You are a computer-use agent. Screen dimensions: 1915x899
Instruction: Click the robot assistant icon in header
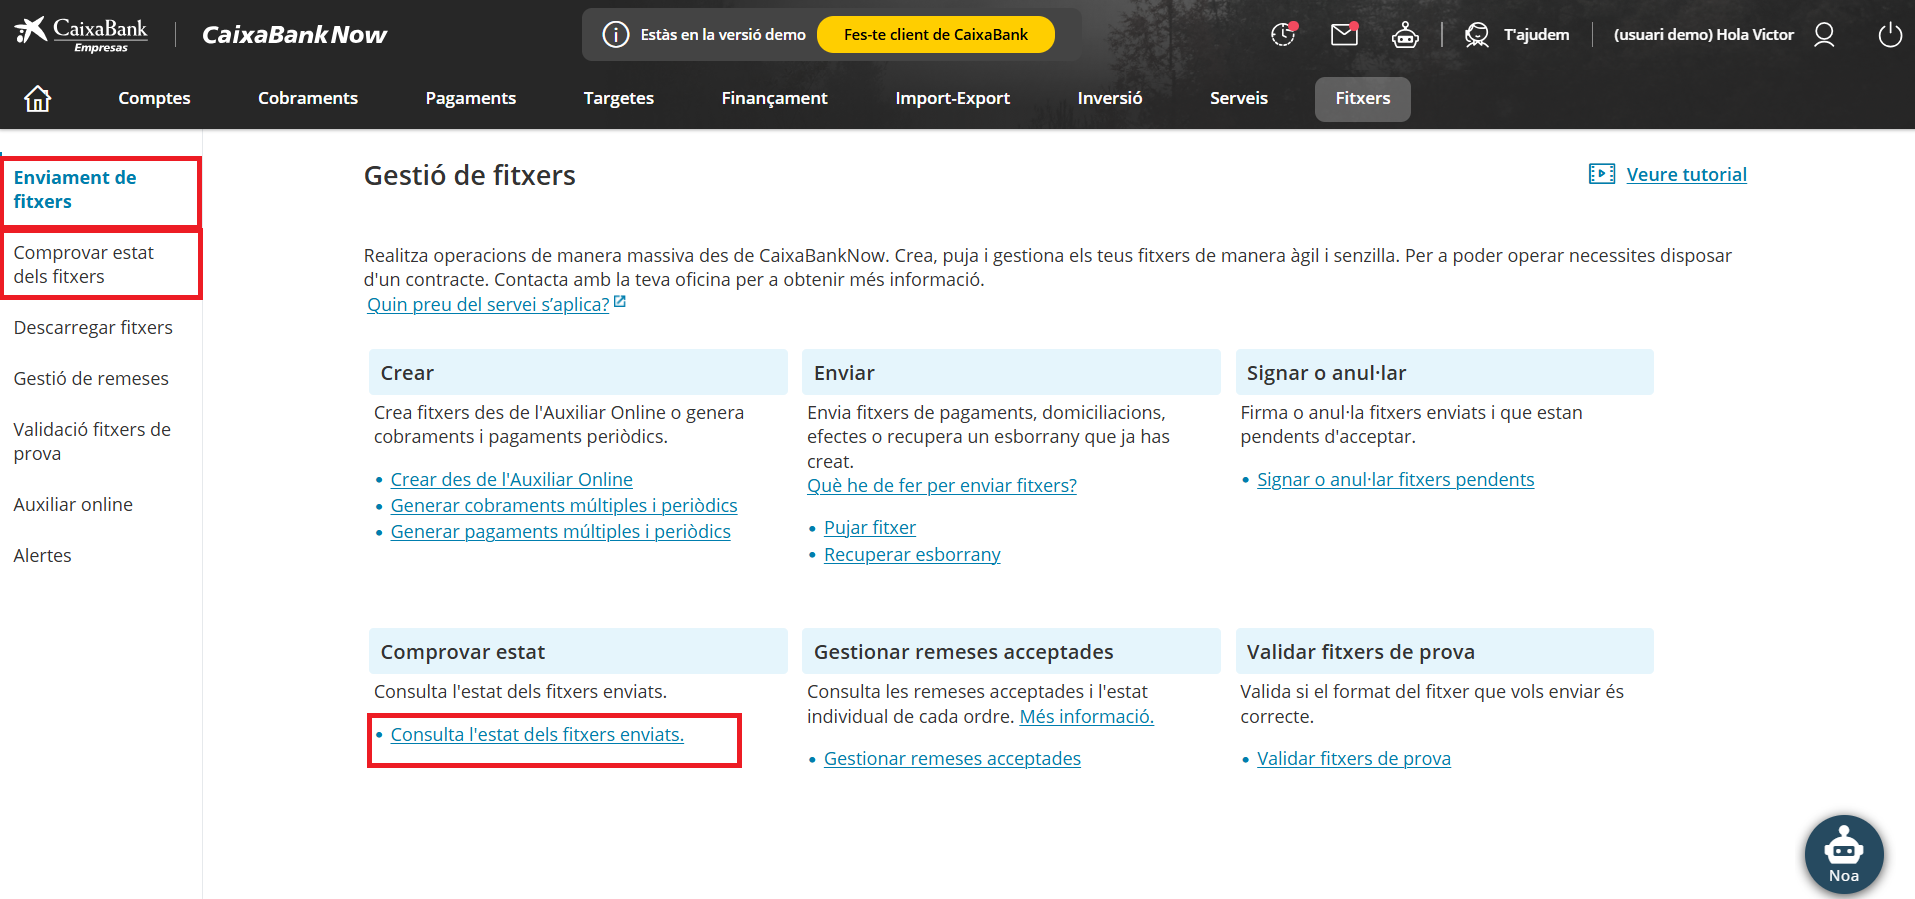(x=1405, y=35)
